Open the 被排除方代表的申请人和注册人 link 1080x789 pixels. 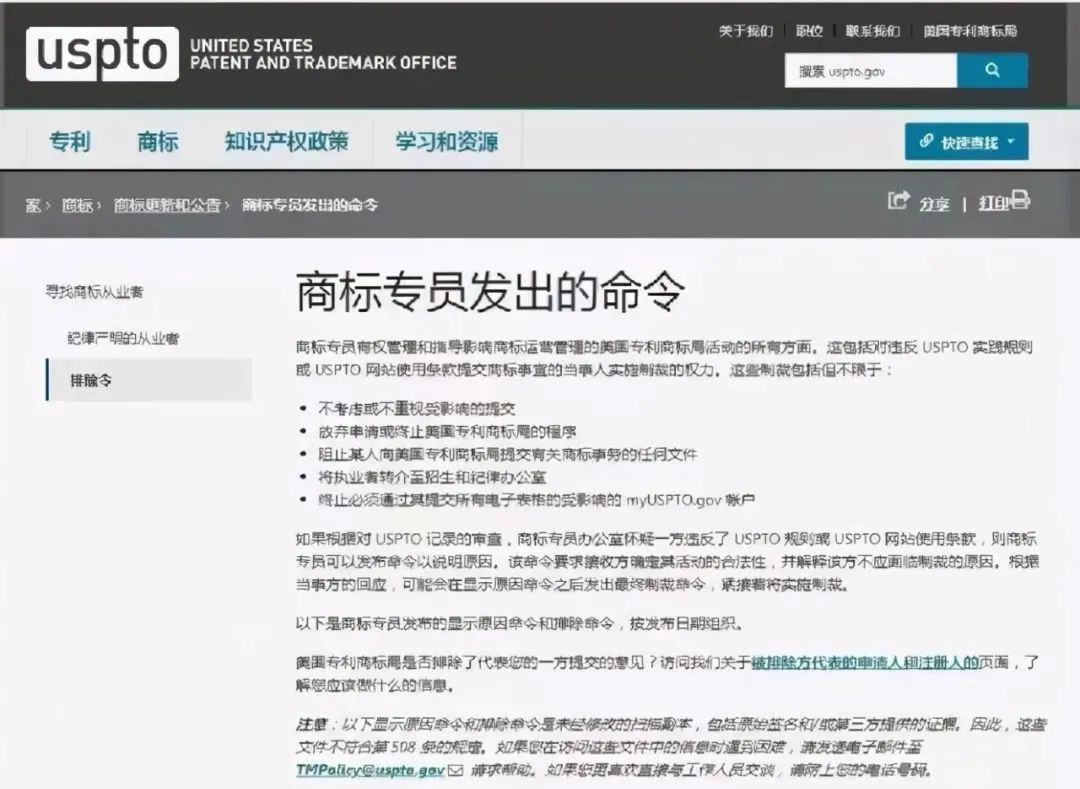click(x=864, y=662)
